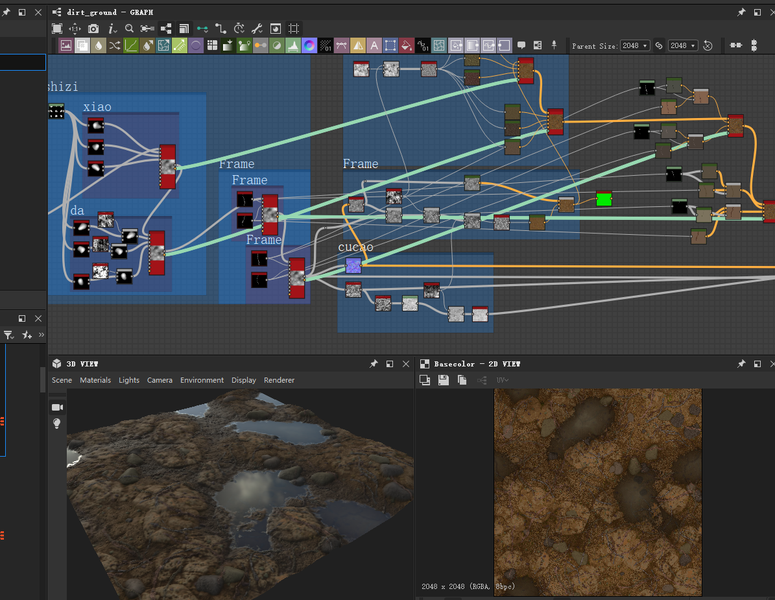Pin the dirt_ground graph panel
This screenshot has width=775, height=600.
(x=740, y=12)
